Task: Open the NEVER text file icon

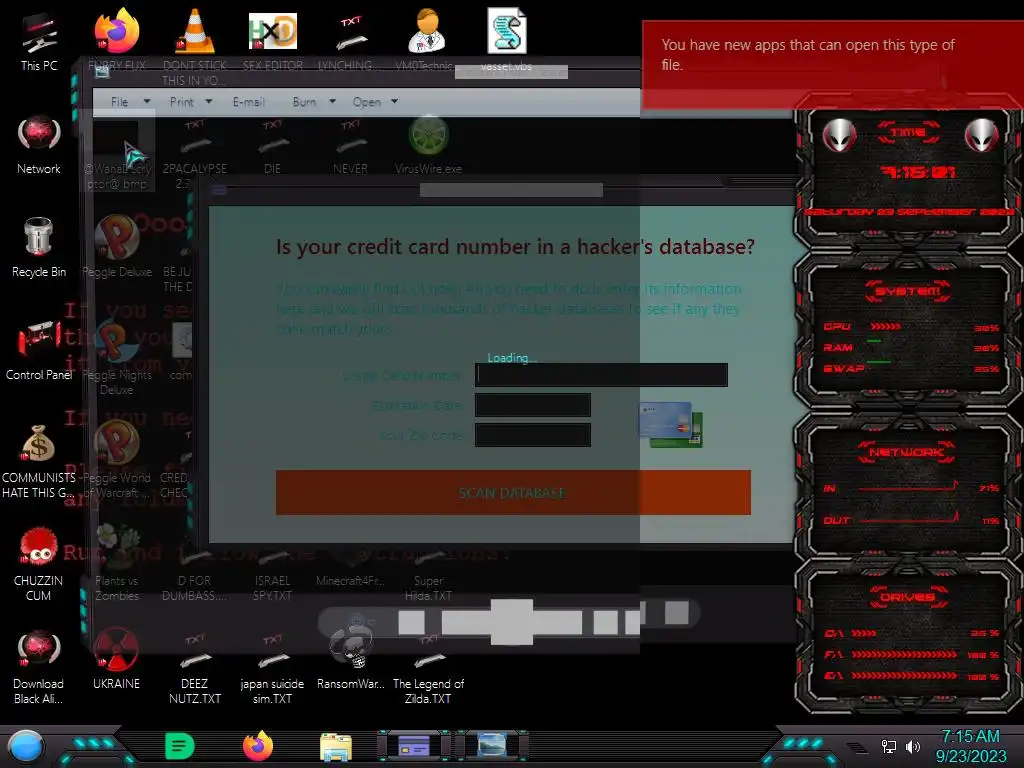Action: (351, 145)
